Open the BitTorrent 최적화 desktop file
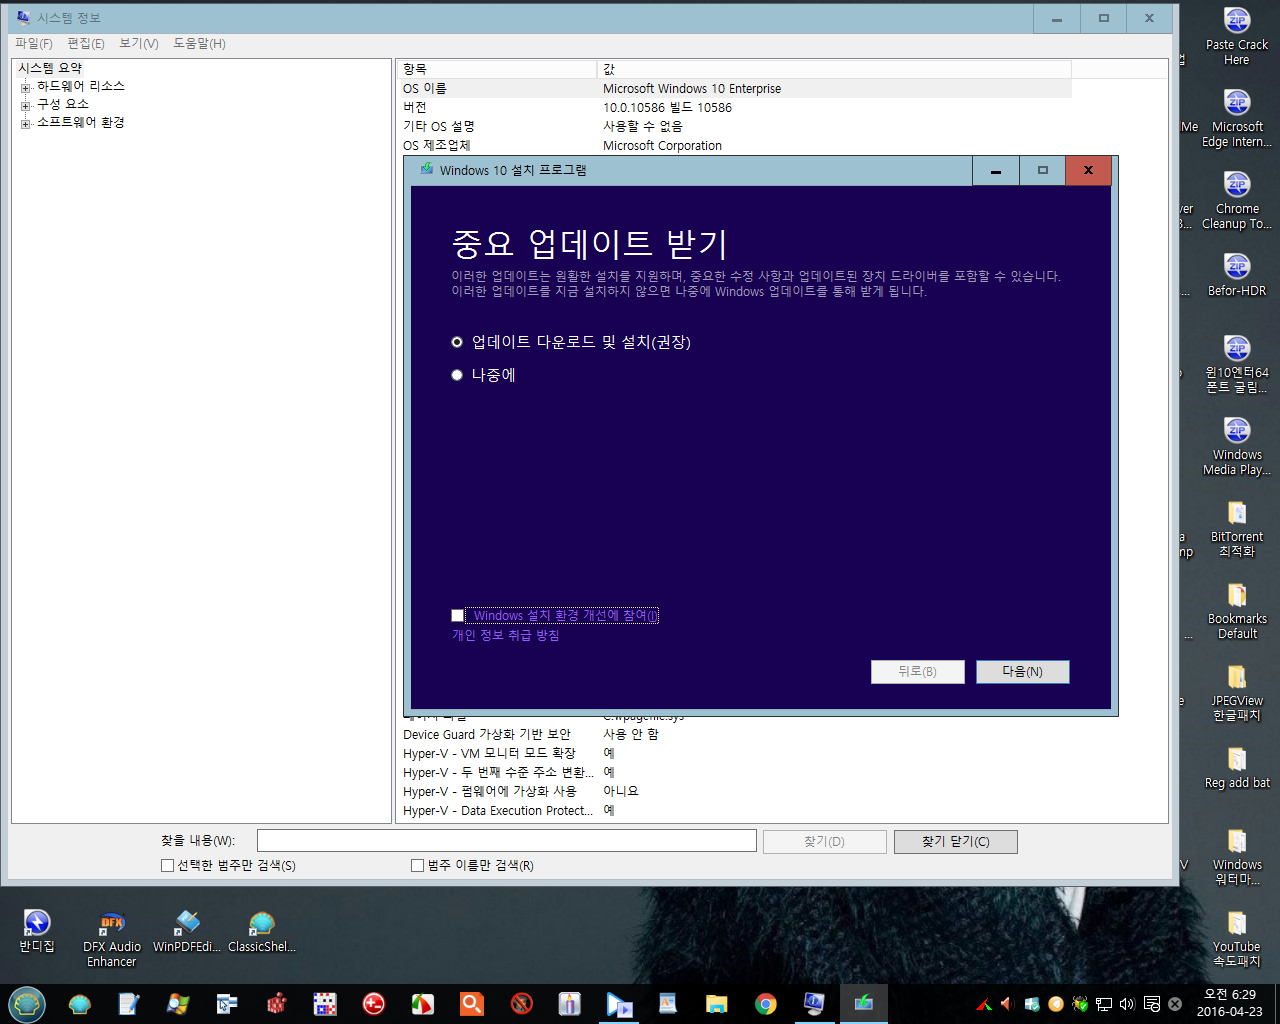1280x1024 pixels. click(1237, 528)
